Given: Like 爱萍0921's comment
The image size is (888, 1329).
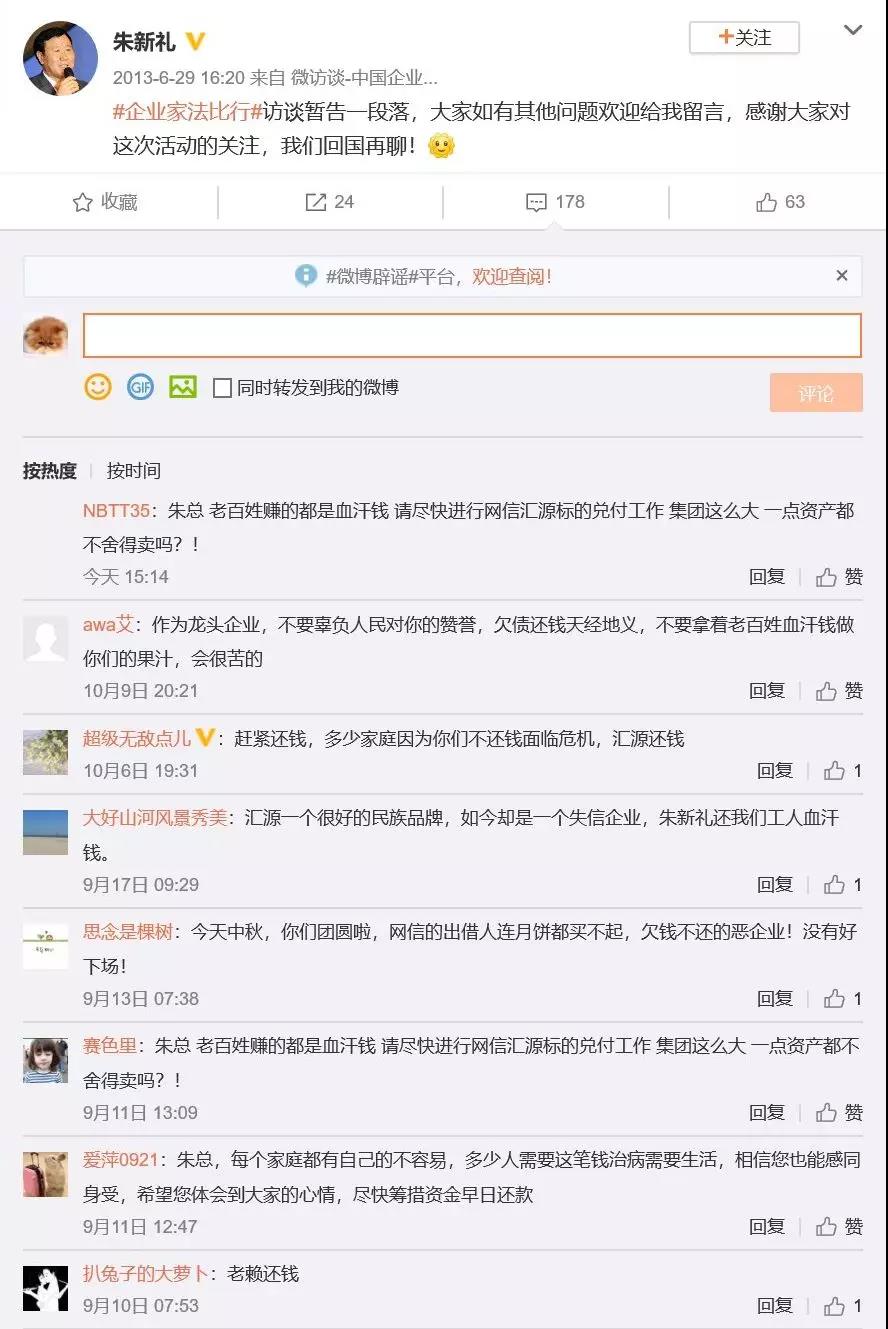Looking at the screenshot, I should pos(840,1227).
